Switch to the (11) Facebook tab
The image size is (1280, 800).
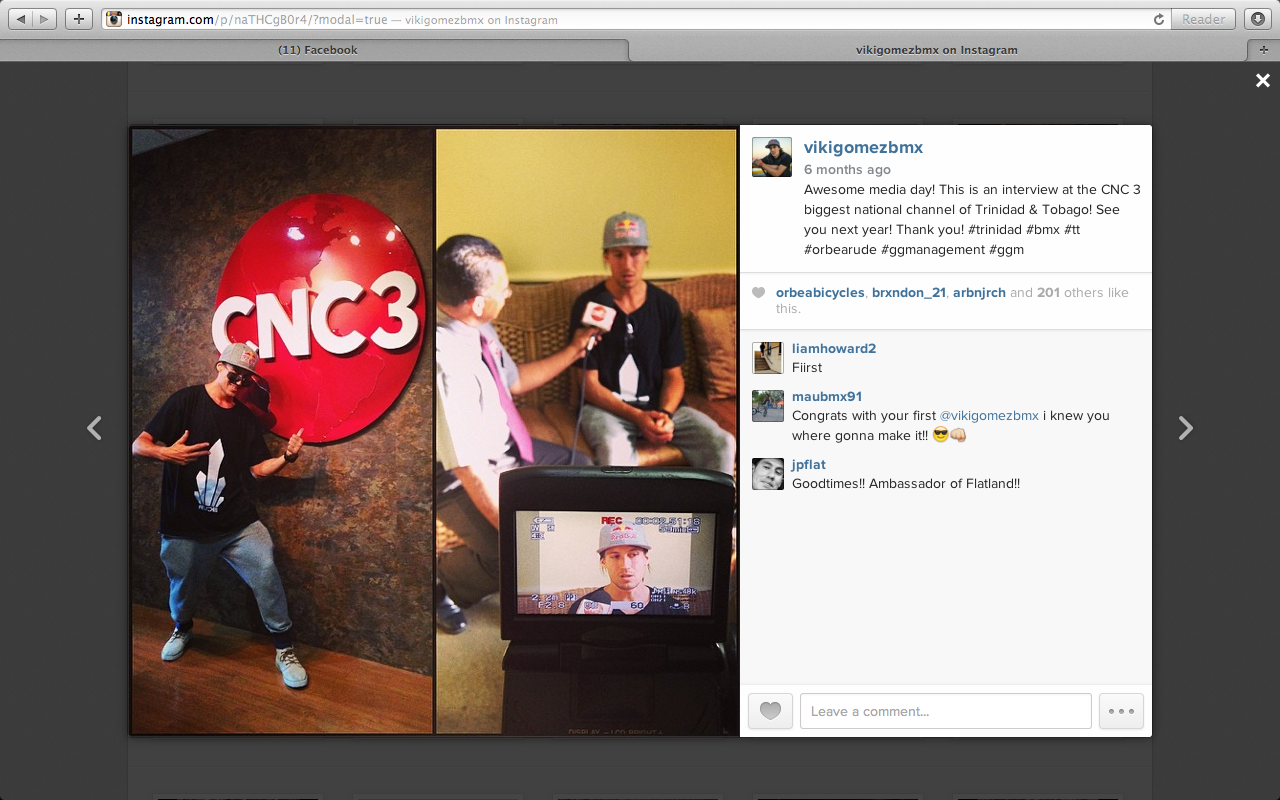[317, 50]
